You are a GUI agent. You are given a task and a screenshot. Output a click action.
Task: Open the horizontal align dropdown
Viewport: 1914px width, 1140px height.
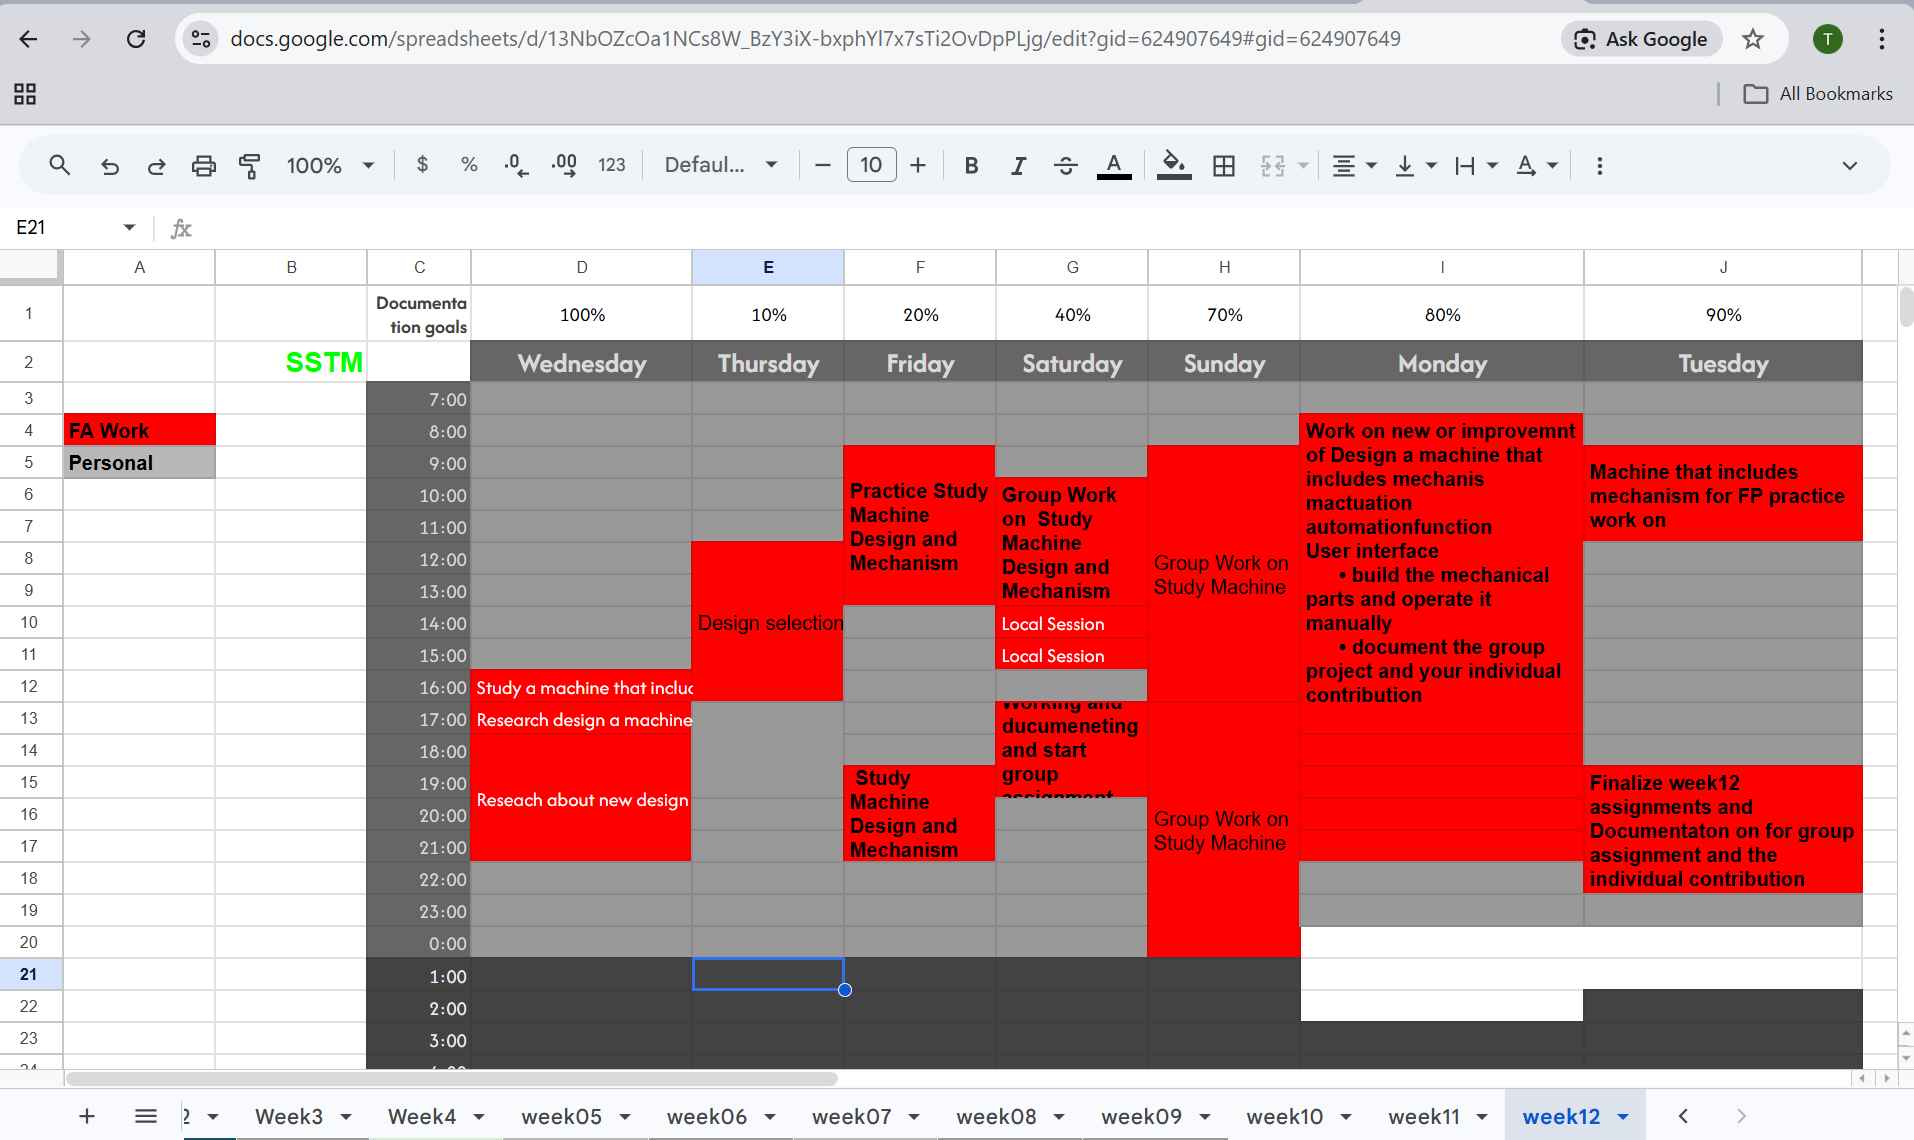pos(1355,166)
